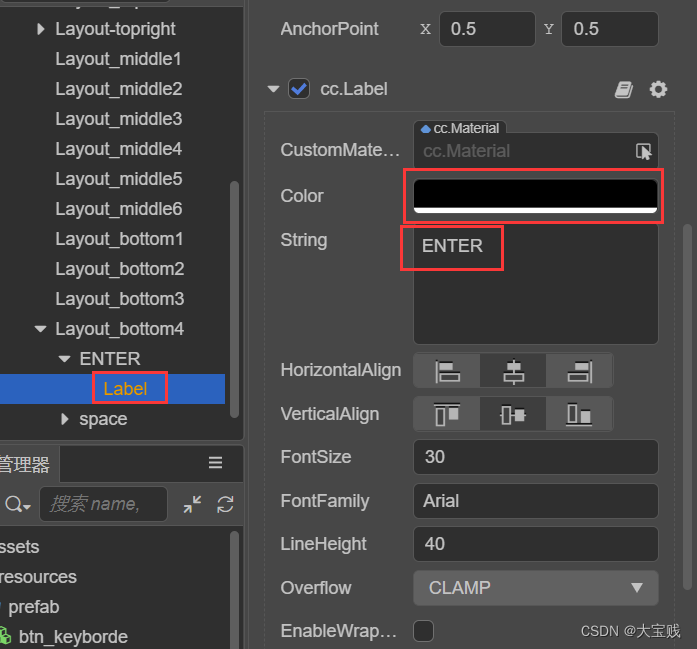The height and width of the screenshot is (649, 697).
Task: Set vertical alignment to middle
Action: [x=513, y=414]
